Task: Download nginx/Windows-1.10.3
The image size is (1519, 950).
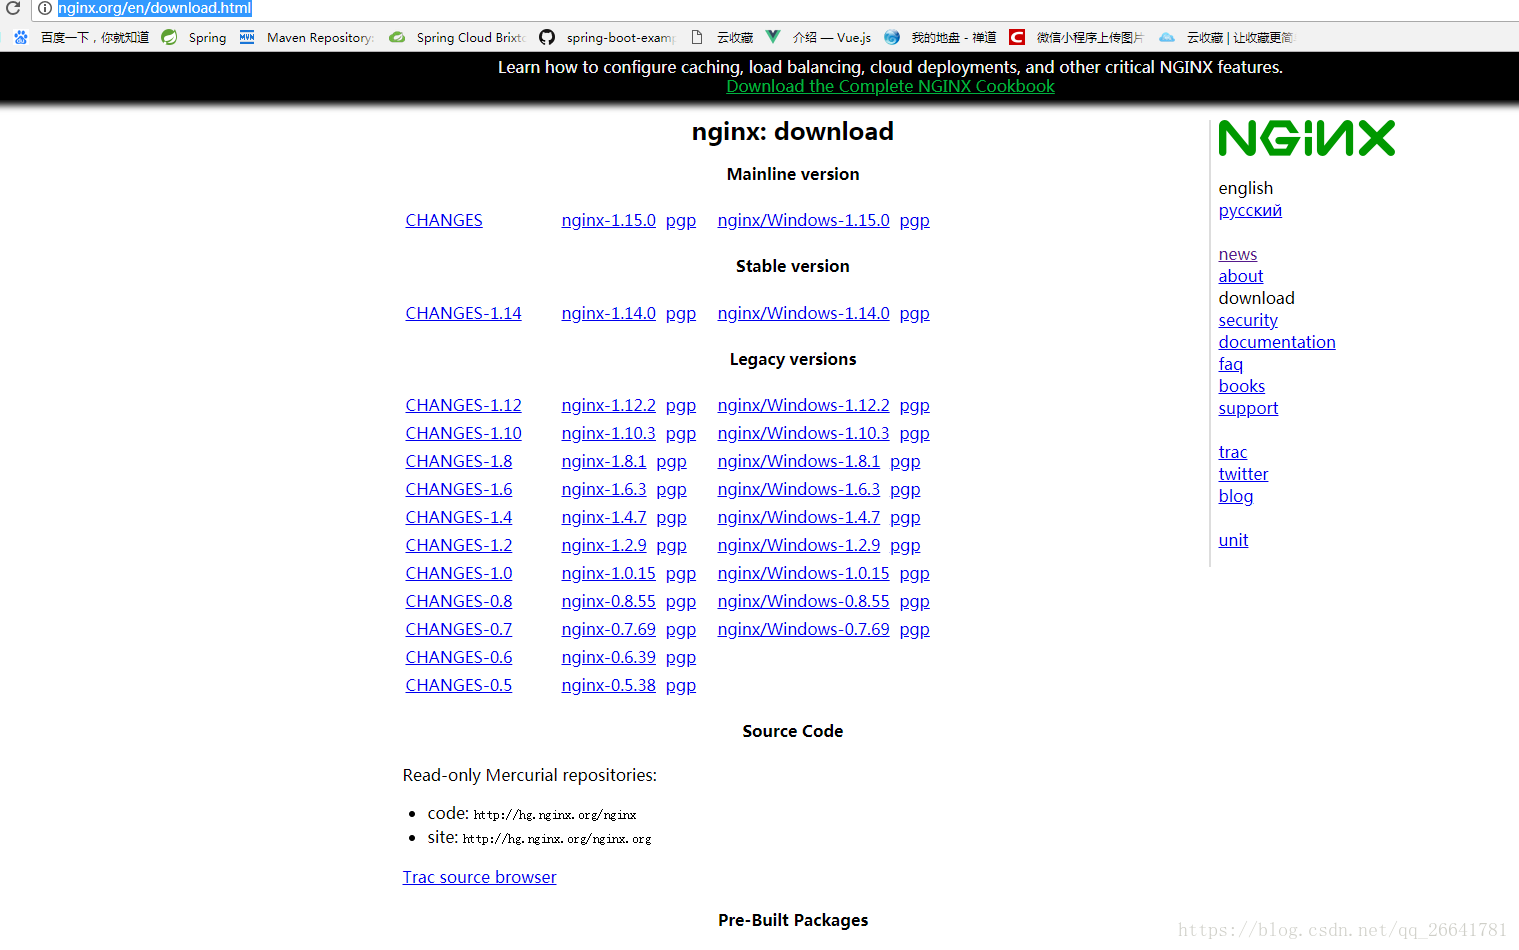Action: pos(803,433)
